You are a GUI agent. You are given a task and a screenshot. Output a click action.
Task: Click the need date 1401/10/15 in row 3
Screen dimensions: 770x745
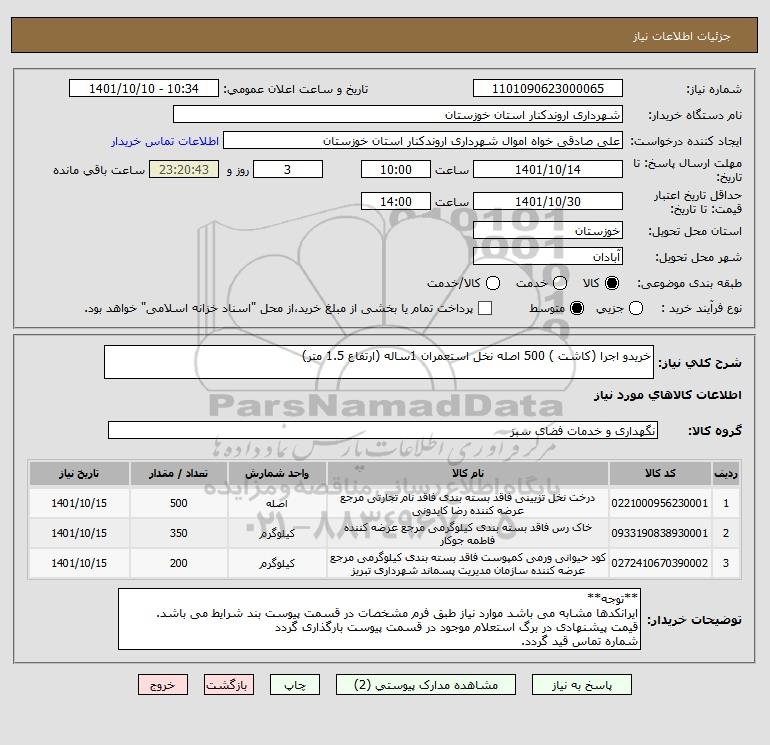click(79, 563)
